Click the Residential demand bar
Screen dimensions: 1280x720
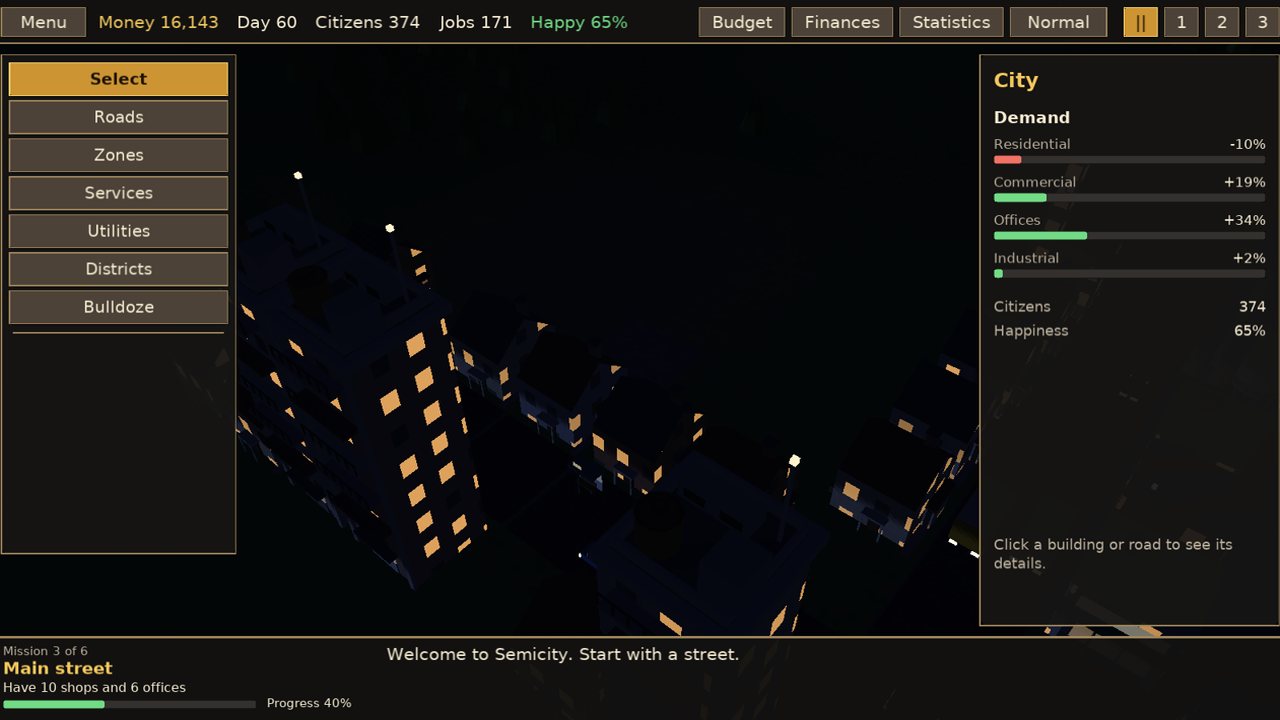tap(1129, 160)
